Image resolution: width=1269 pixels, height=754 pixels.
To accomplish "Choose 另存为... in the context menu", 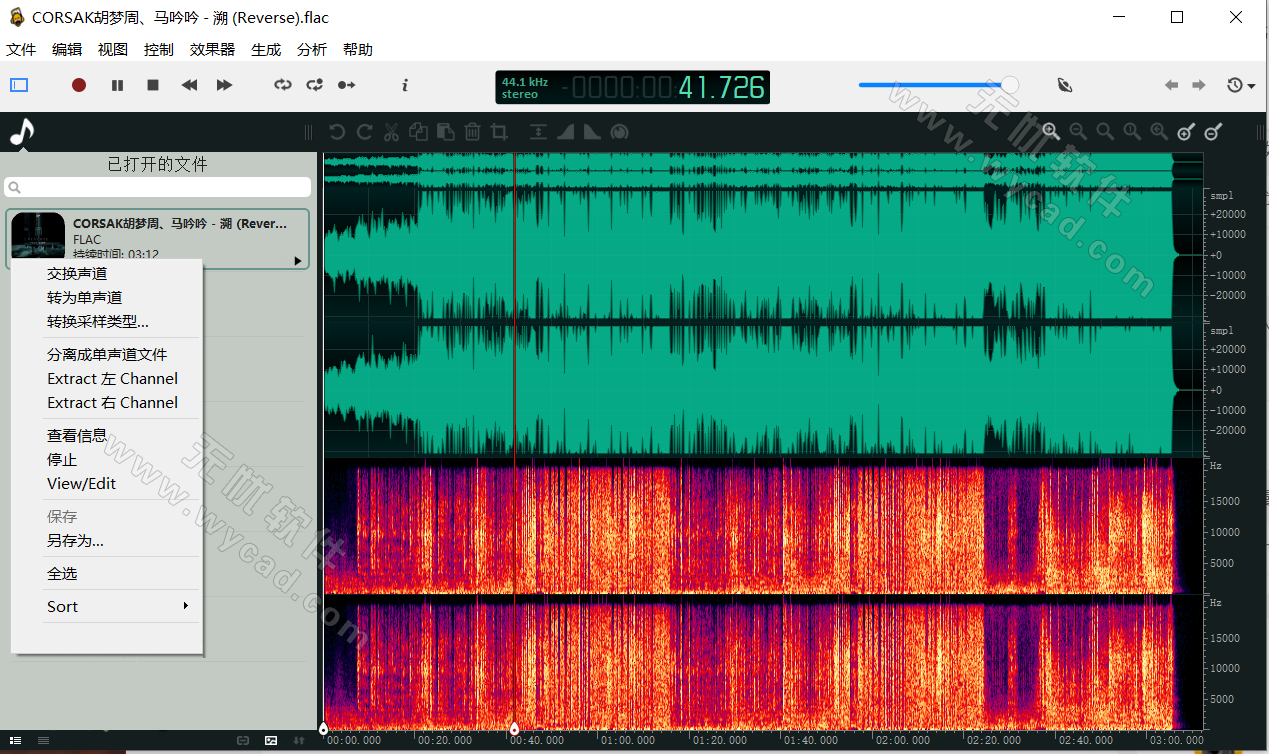I will [75, 541].
